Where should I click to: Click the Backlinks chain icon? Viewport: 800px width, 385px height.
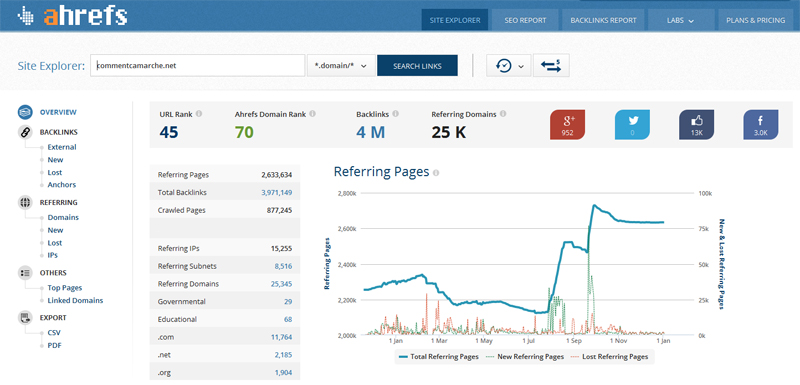[25, 132]
